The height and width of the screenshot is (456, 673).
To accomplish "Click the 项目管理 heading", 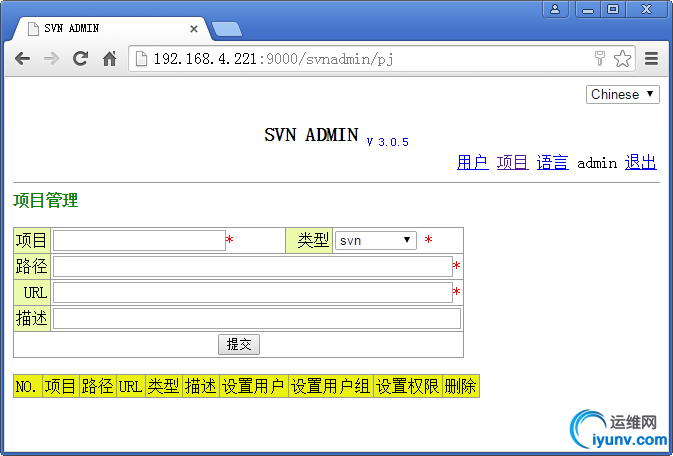I will (x=46, y=201).
